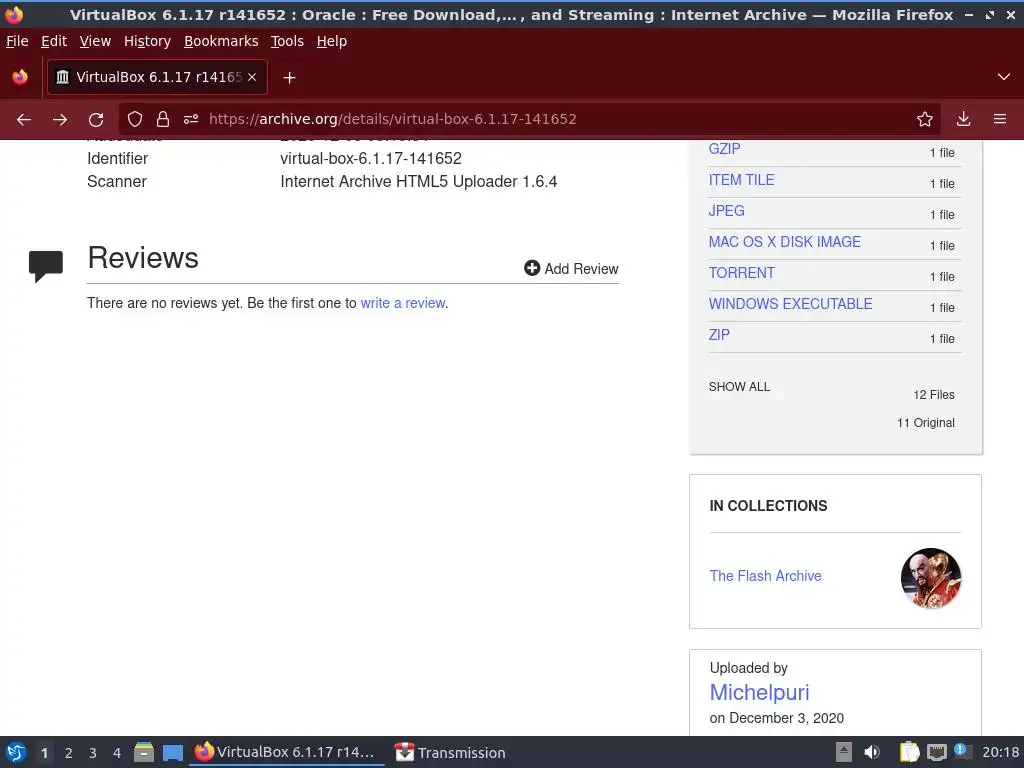1024x768 pixels.
Task: Click the 12 Files count text
Action: coord(934,395)
